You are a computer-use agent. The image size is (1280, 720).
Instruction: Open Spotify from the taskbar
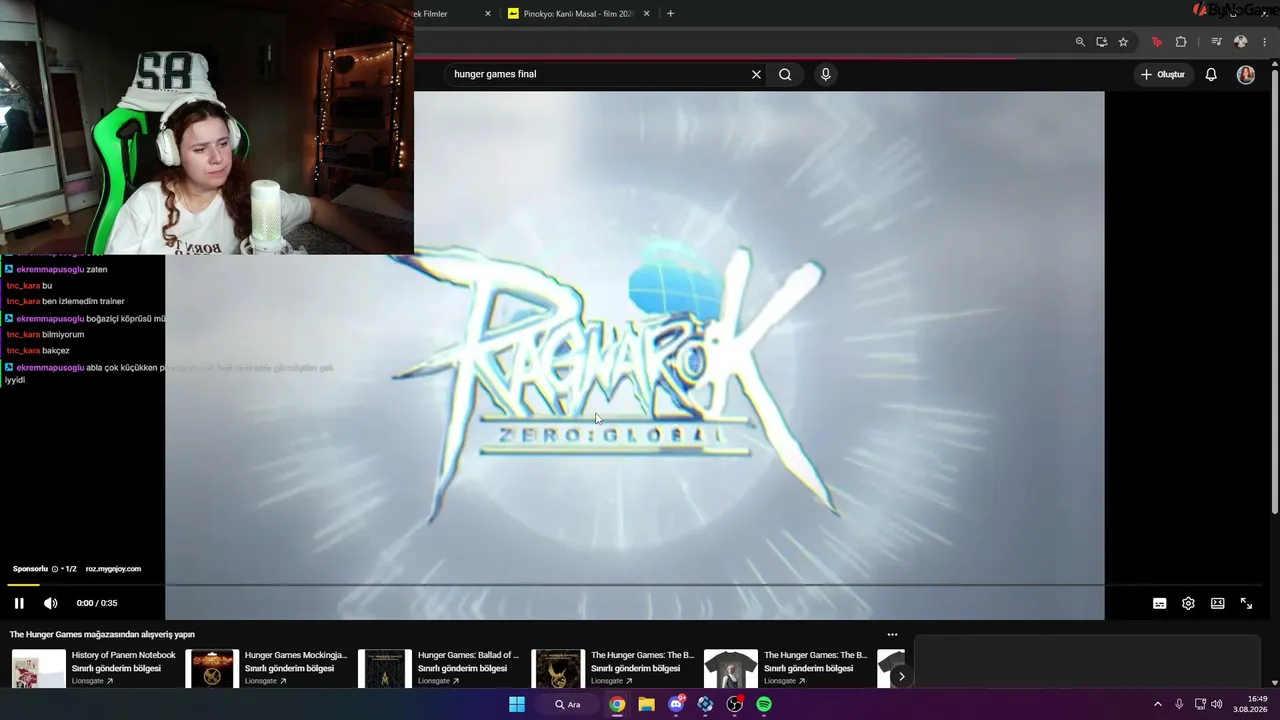[764, 704]
